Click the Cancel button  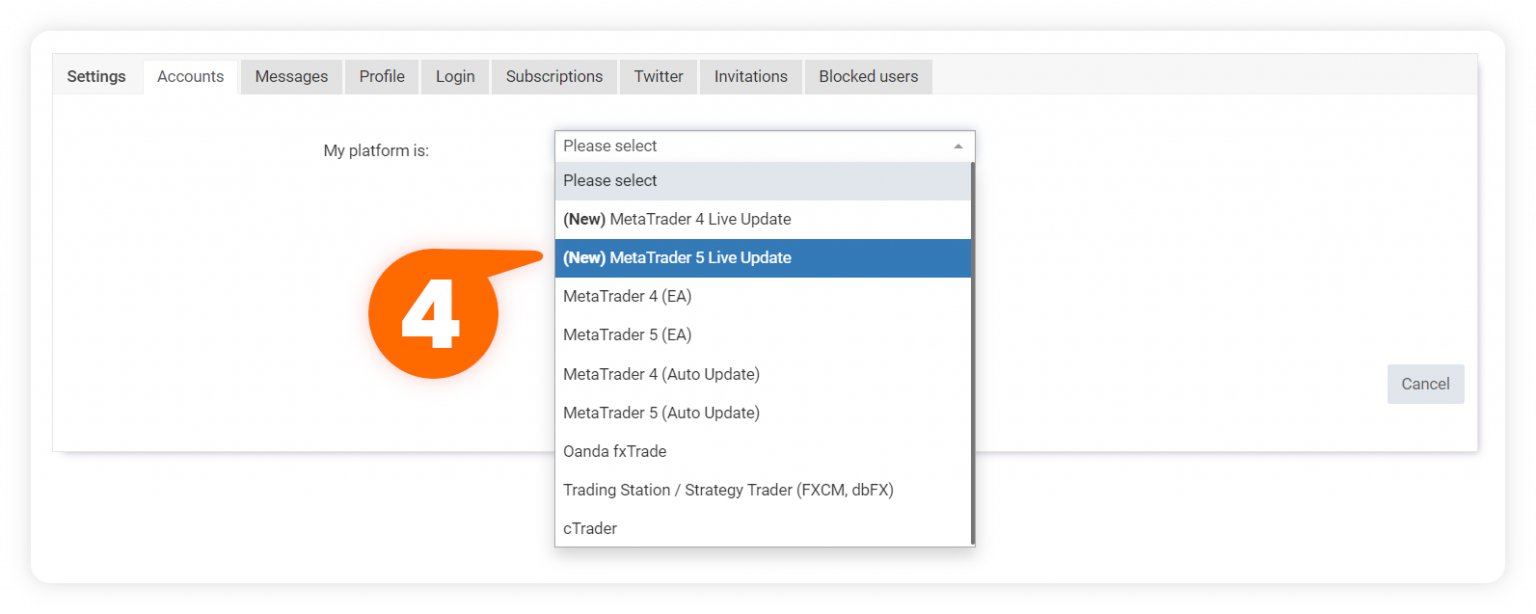coord(1424,383)
